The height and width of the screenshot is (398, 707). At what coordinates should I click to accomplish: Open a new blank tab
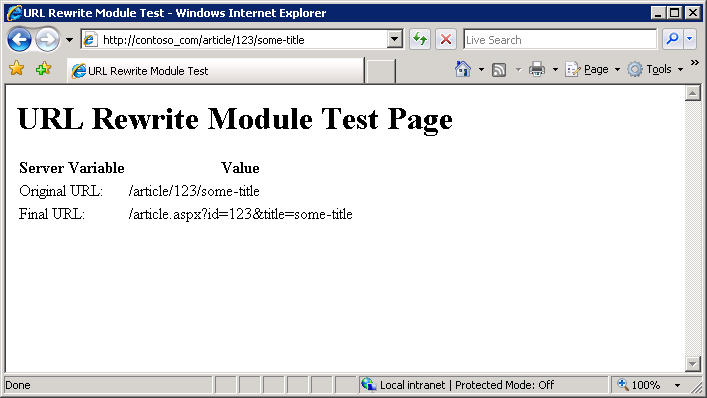point(380,71)
